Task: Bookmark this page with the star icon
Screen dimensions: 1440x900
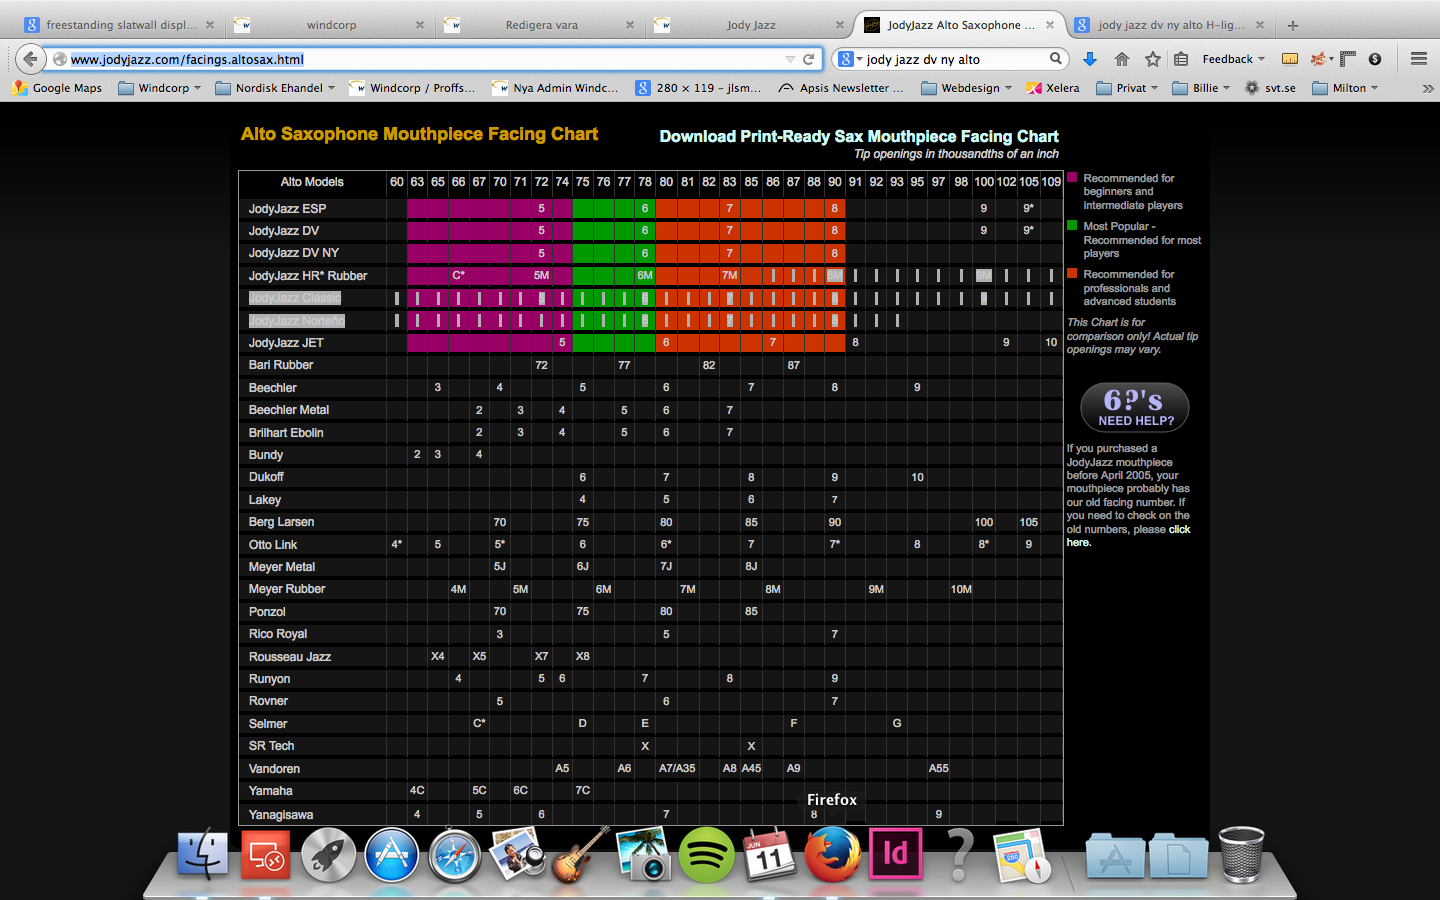Action: 1153,59
